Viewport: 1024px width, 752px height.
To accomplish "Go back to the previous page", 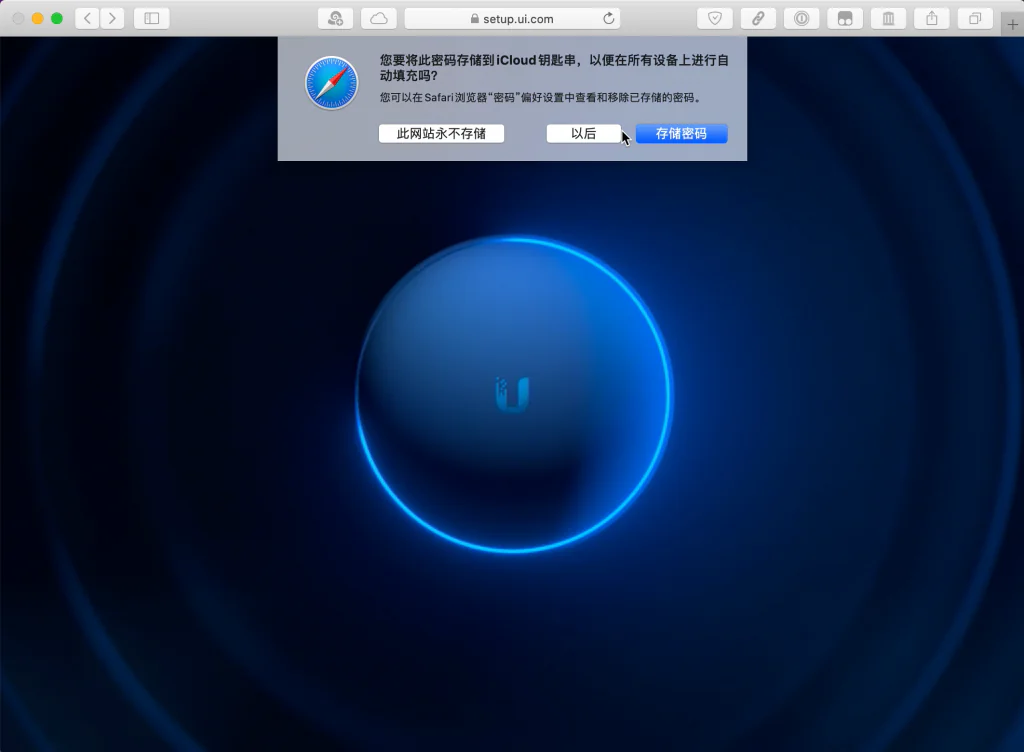I will [88, 18].
